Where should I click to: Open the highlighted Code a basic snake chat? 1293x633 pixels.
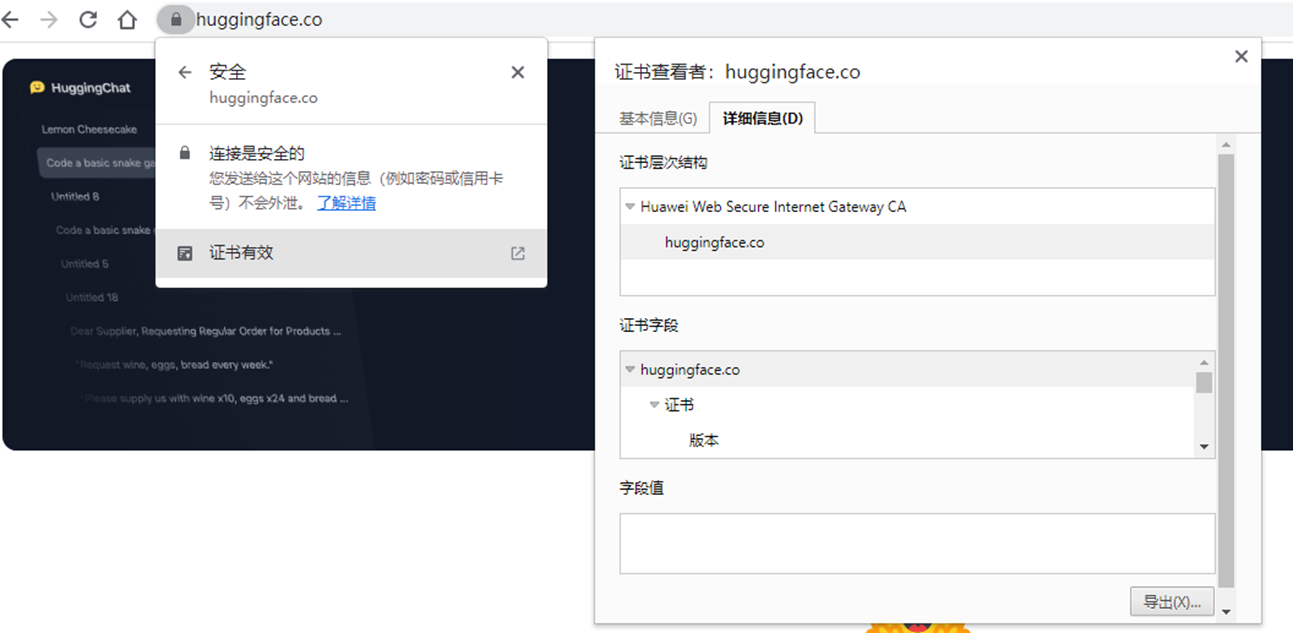(x=98, y=163)
